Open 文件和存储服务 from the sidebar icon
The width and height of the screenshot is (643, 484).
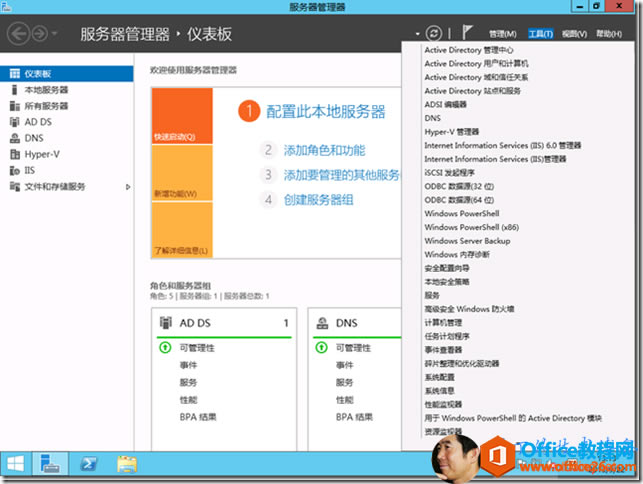click(15, 187)
